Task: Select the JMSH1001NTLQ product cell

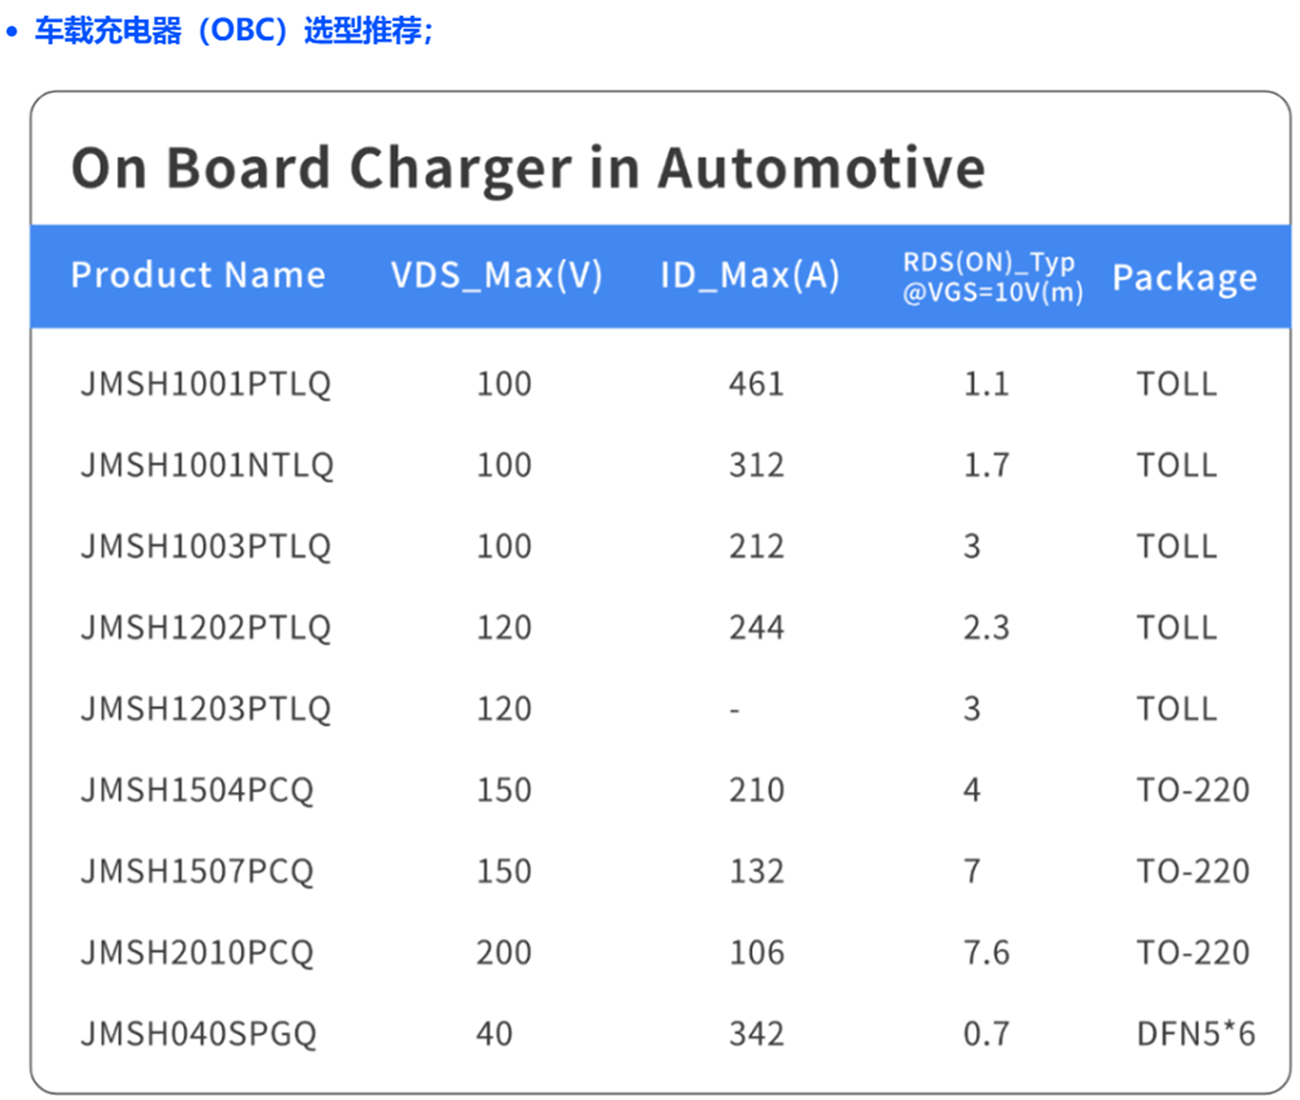Action: pyautogui.click(x=207, y=465)
